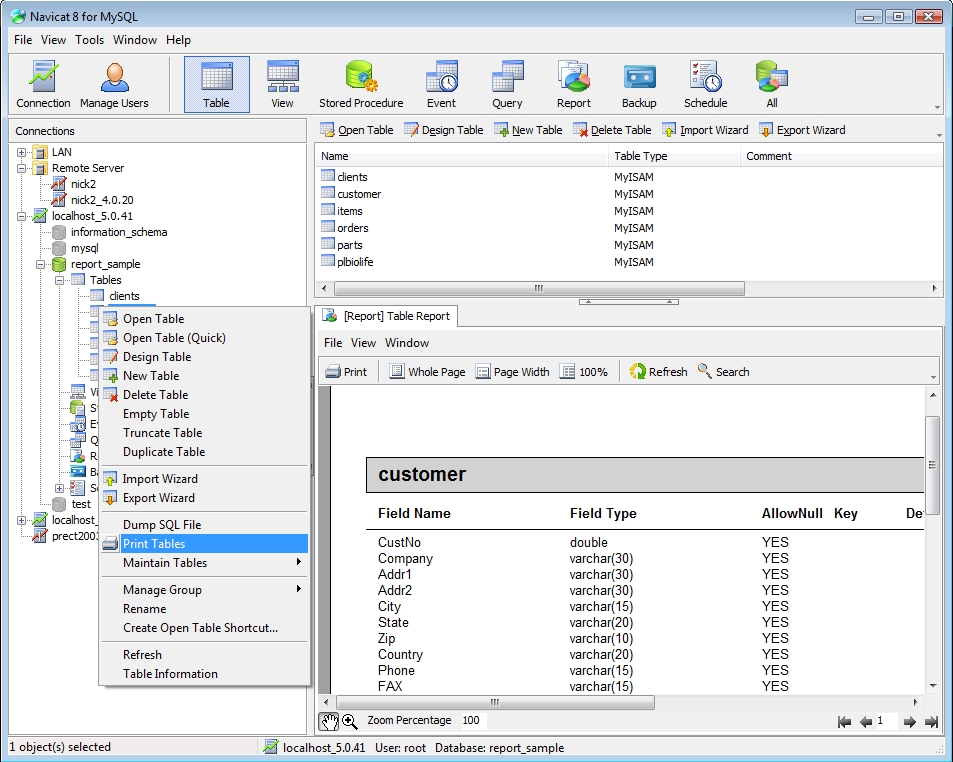Fit report to Whole Page
Screen dimensions: 953x762
(427, 372)
